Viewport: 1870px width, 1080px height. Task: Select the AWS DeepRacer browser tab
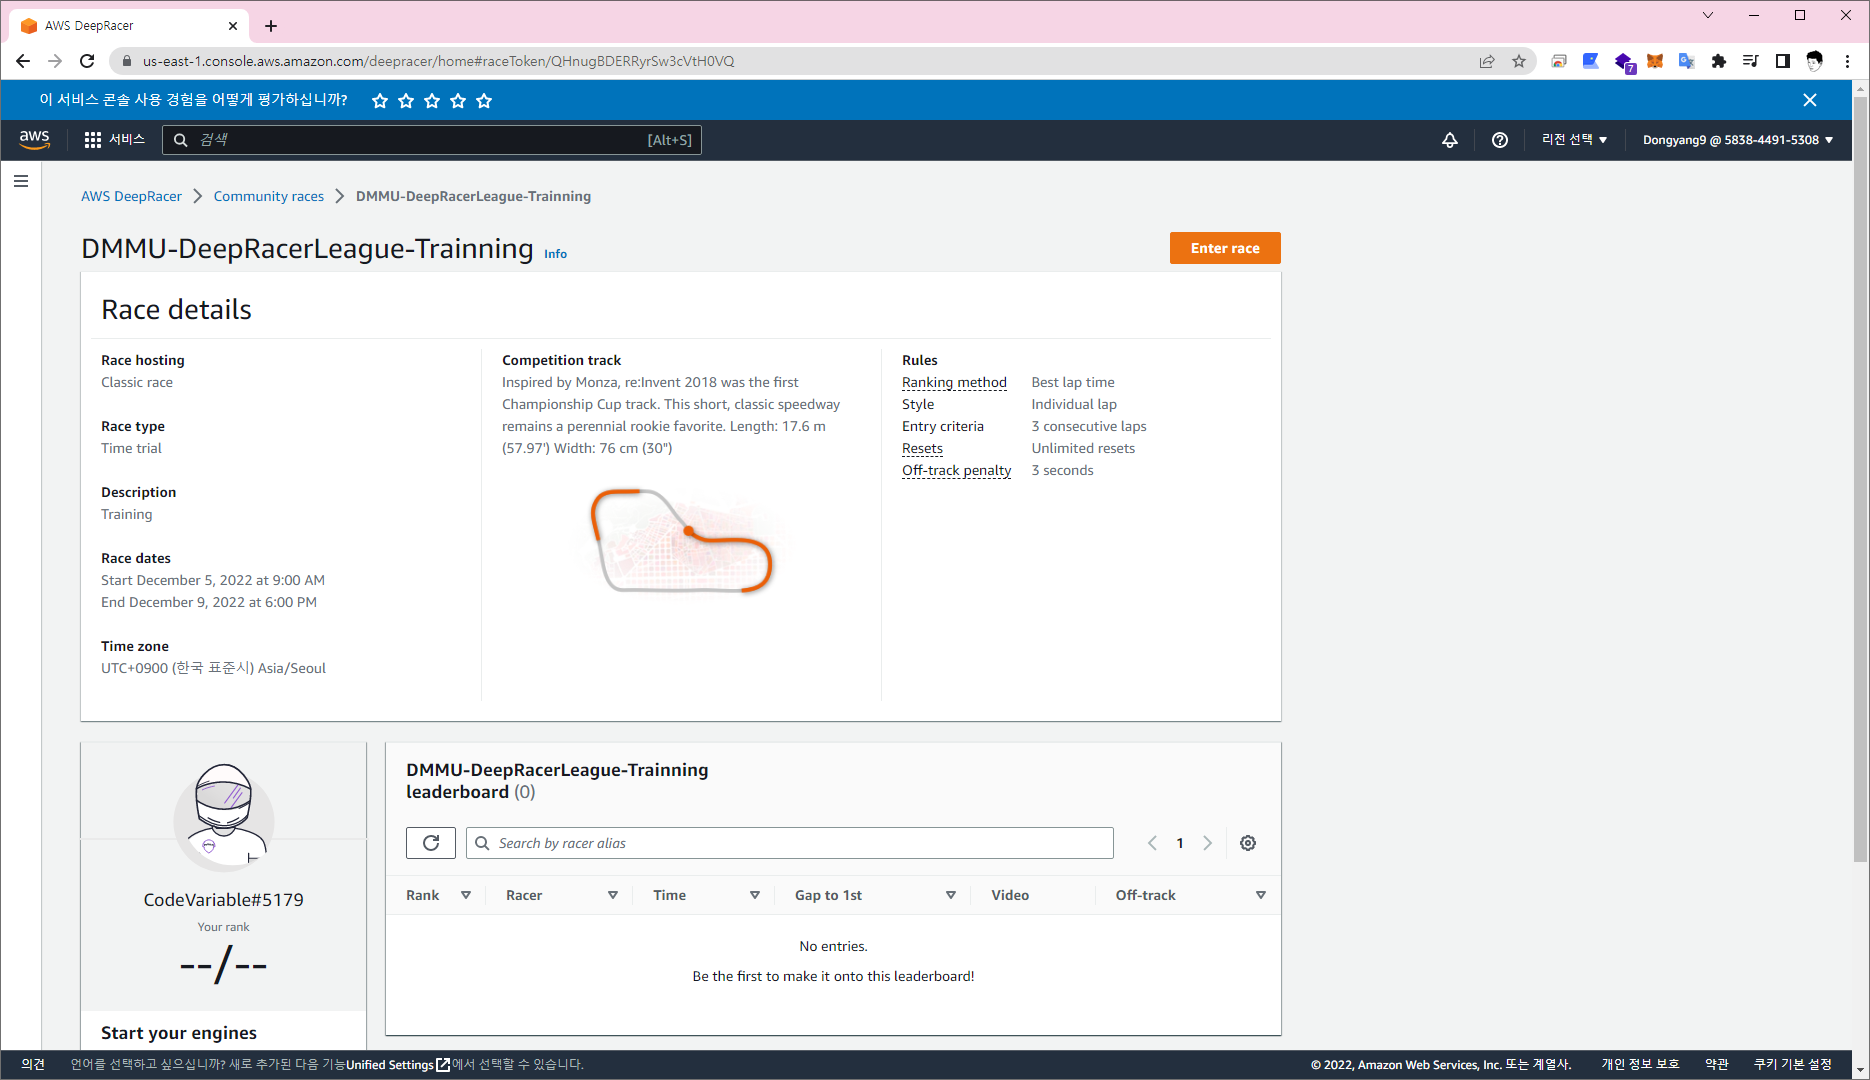coord(130,26)
